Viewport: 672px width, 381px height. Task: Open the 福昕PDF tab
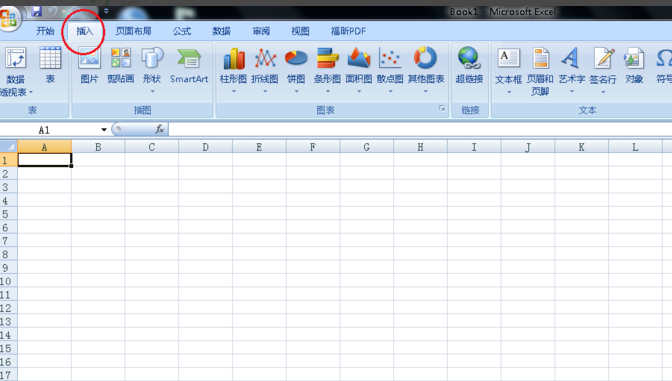[x=348, y=31]
